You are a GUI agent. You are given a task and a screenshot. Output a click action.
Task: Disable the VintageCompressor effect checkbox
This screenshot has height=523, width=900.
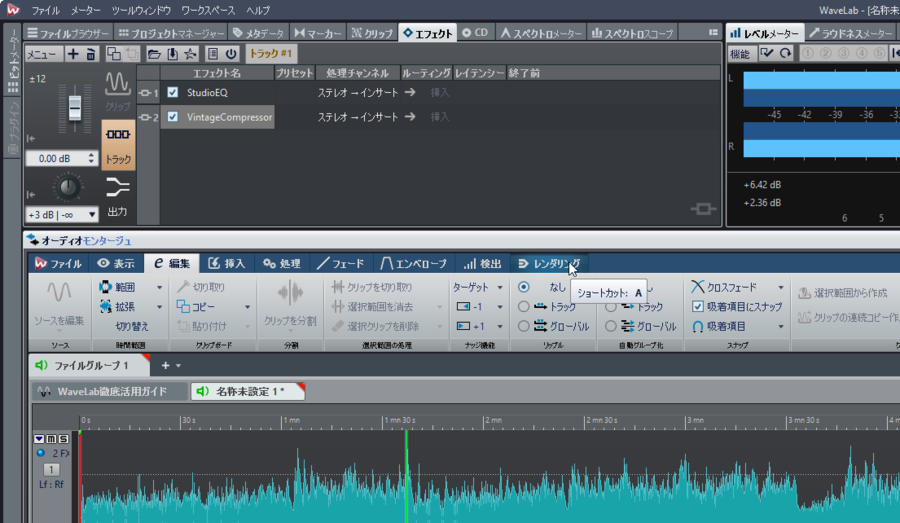[173, 117]
